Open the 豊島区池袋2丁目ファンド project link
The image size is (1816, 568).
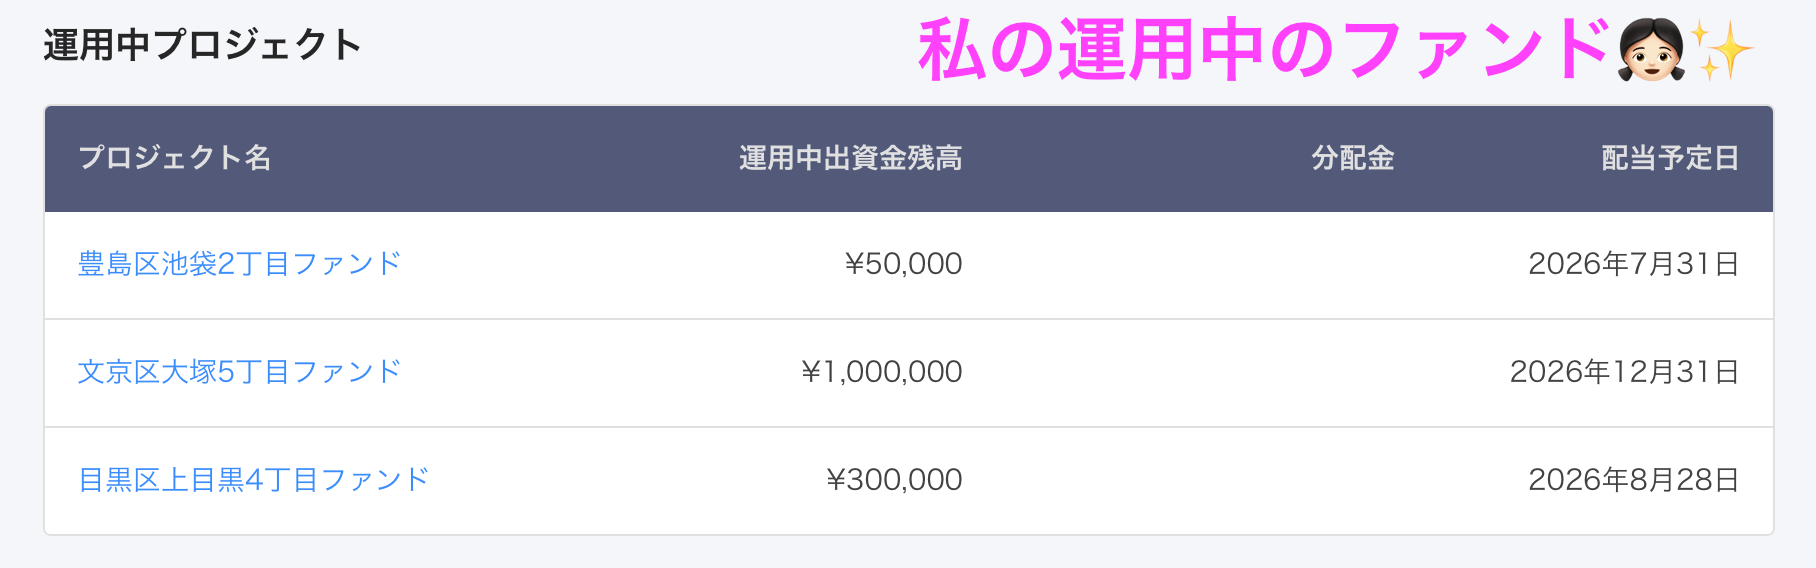click(x=239, y=264)
